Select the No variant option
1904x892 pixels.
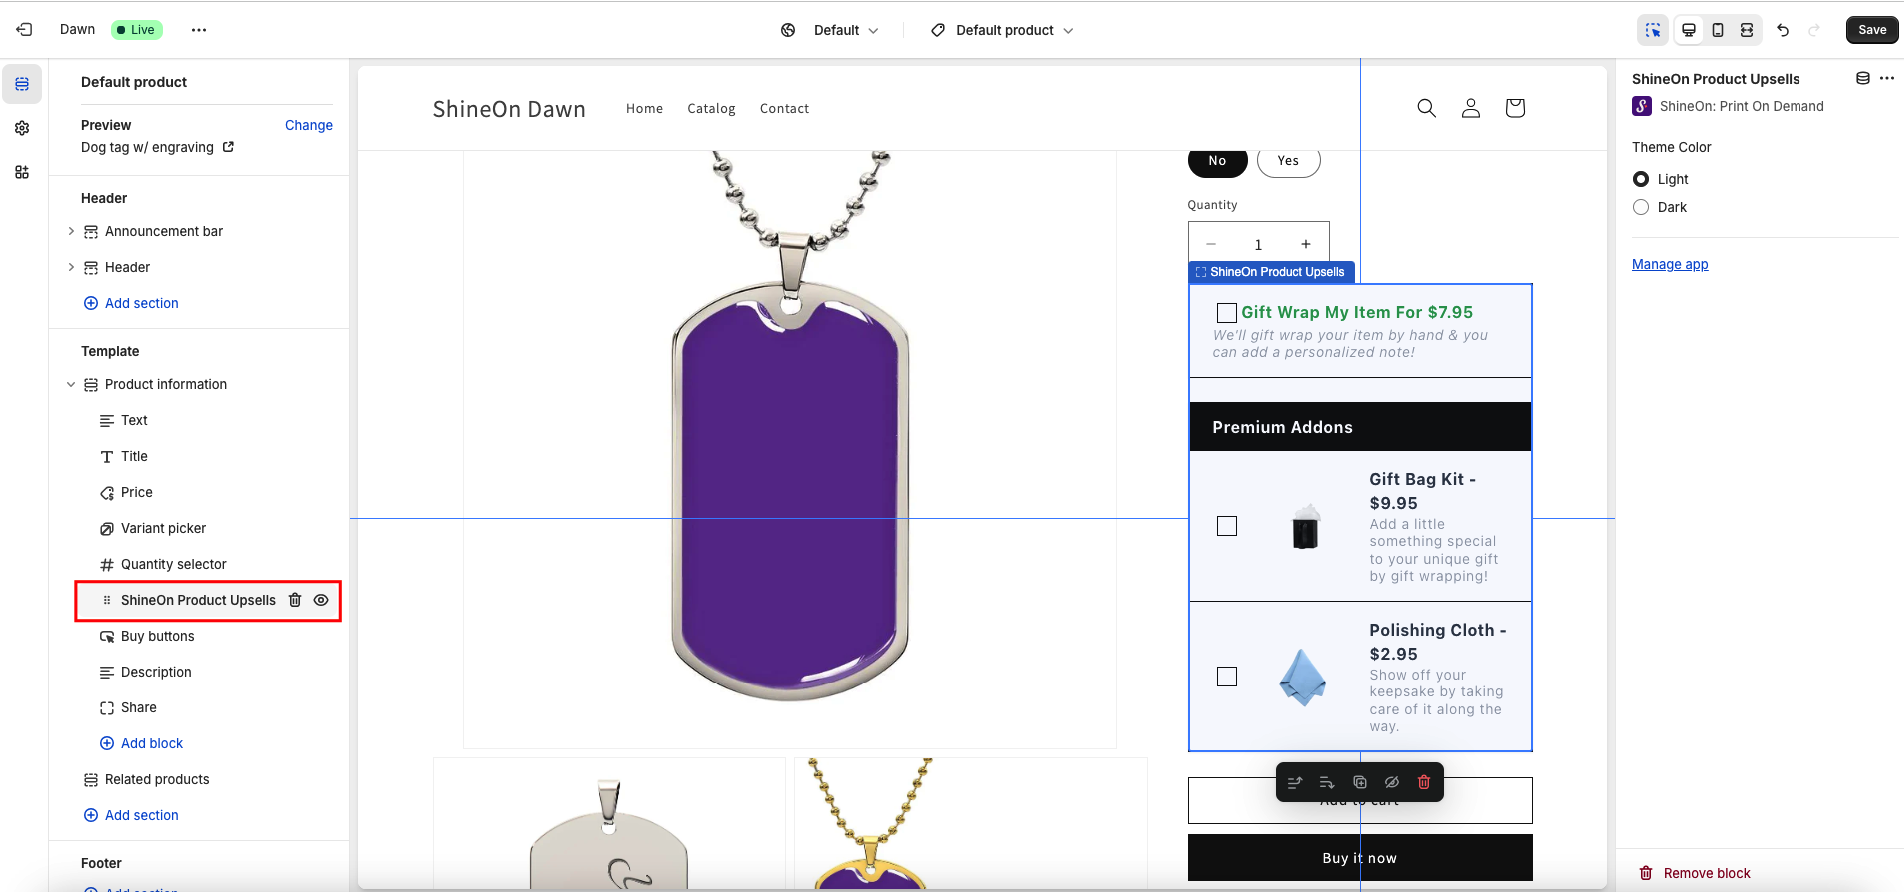(1217, 161)
